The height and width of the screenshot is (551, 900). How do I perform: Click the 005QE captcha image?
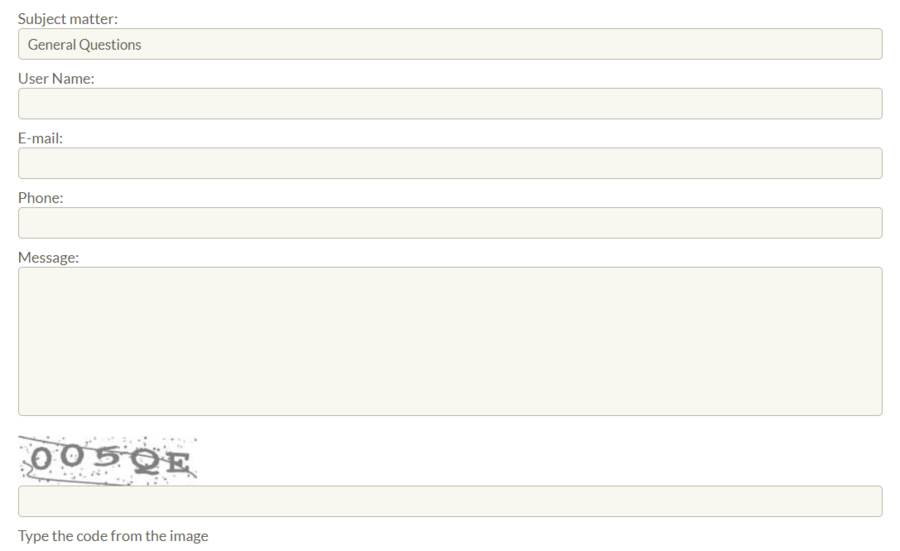pyautogui.click(x=108, y=460)
